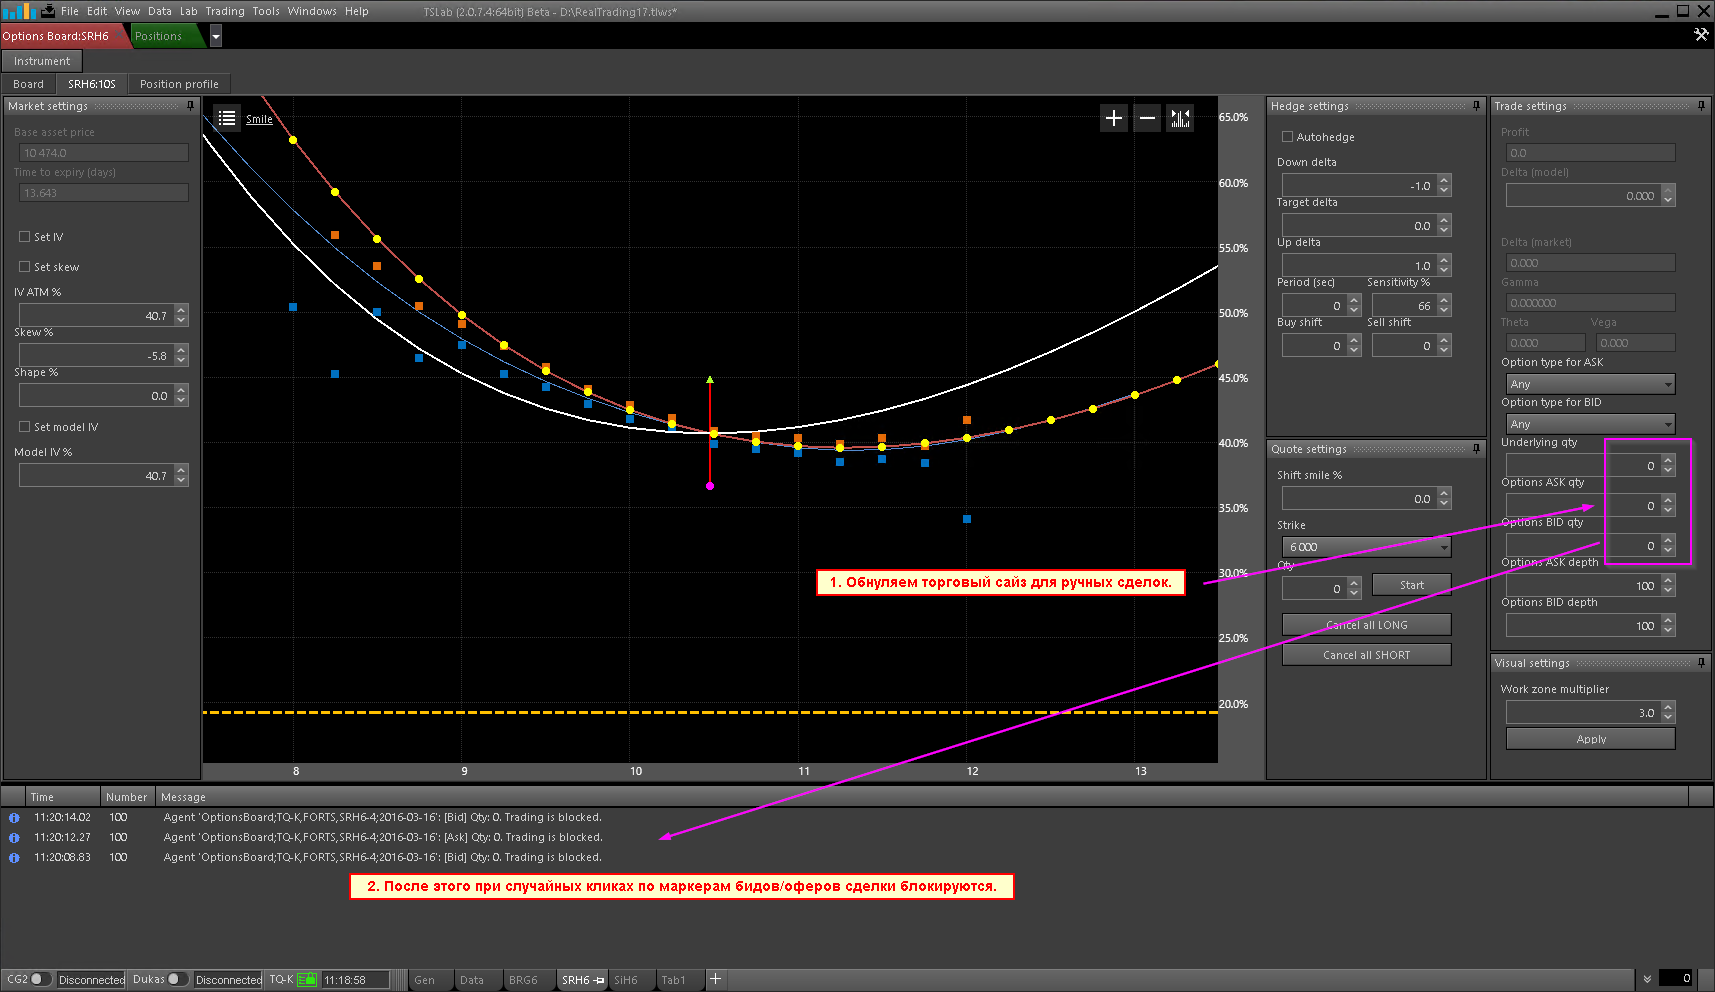Pin the Market settings panel
This screenshot has height=992, width=1715.
(x=190, y=106)
